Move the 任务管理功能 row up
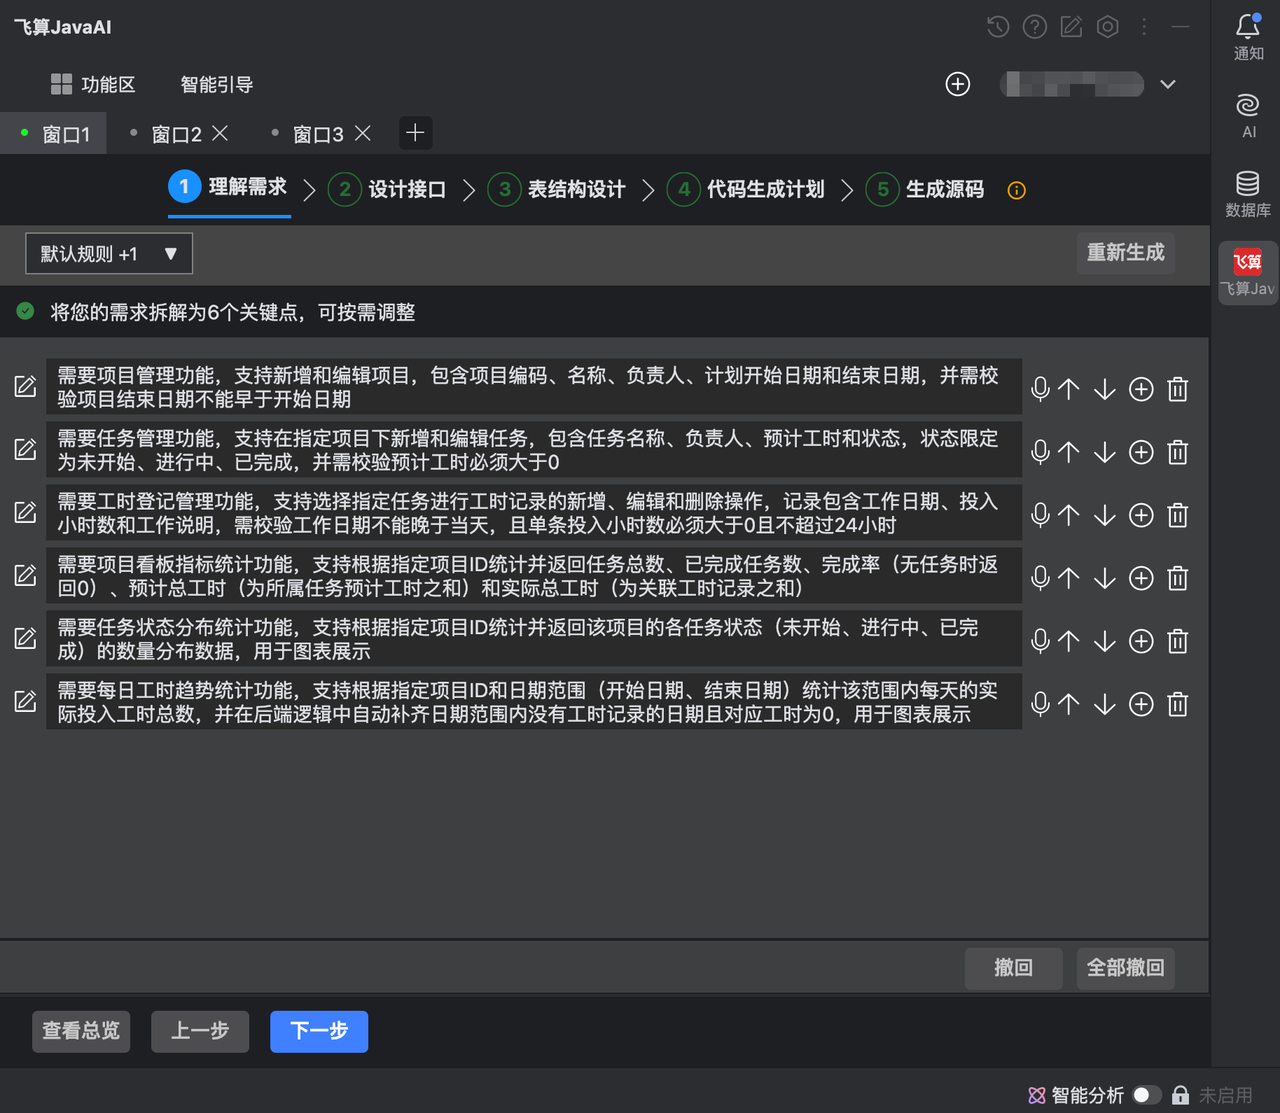This screenshot has width=1280, height=1113. click(x=1069, y=452)
